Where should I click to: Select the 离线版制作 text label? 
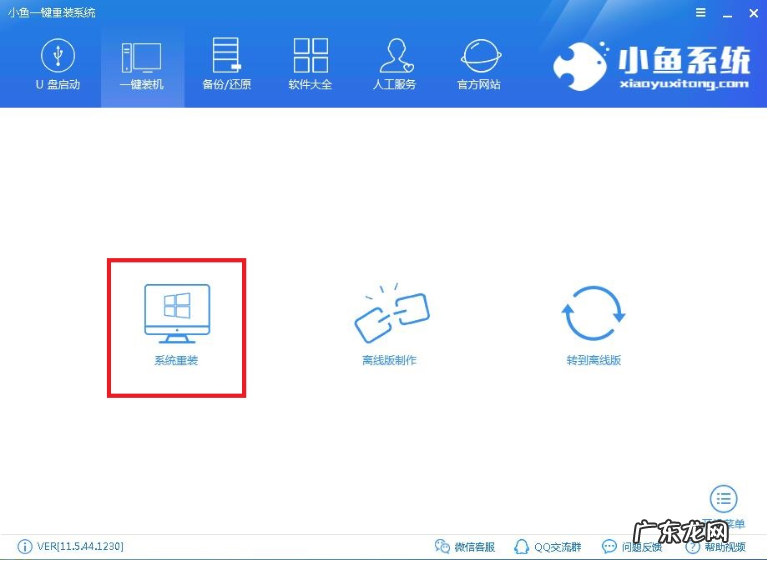point(389,360)
